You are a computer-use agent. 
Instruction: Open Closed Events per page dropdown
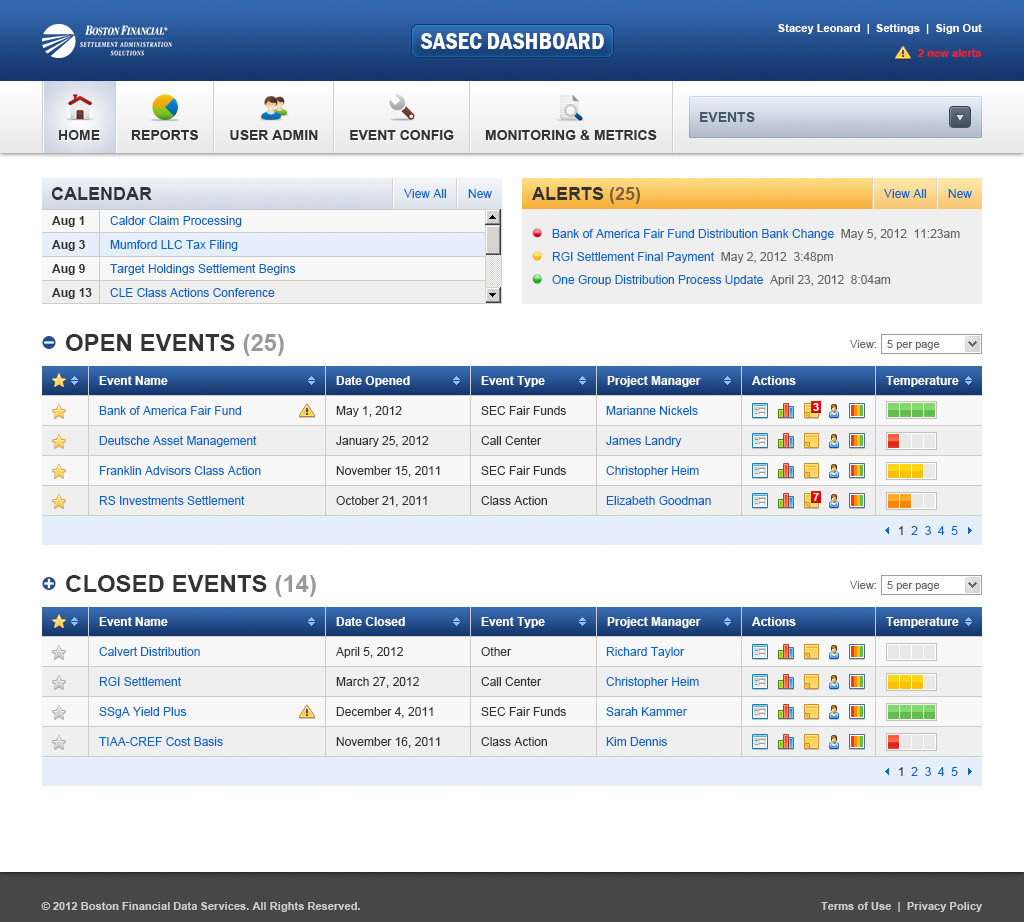(930, 585)
